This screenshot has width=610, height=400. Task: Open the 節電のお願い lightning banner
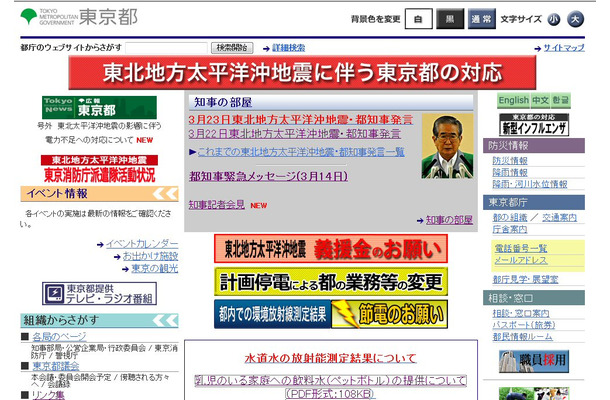click(x=389, y=314)
